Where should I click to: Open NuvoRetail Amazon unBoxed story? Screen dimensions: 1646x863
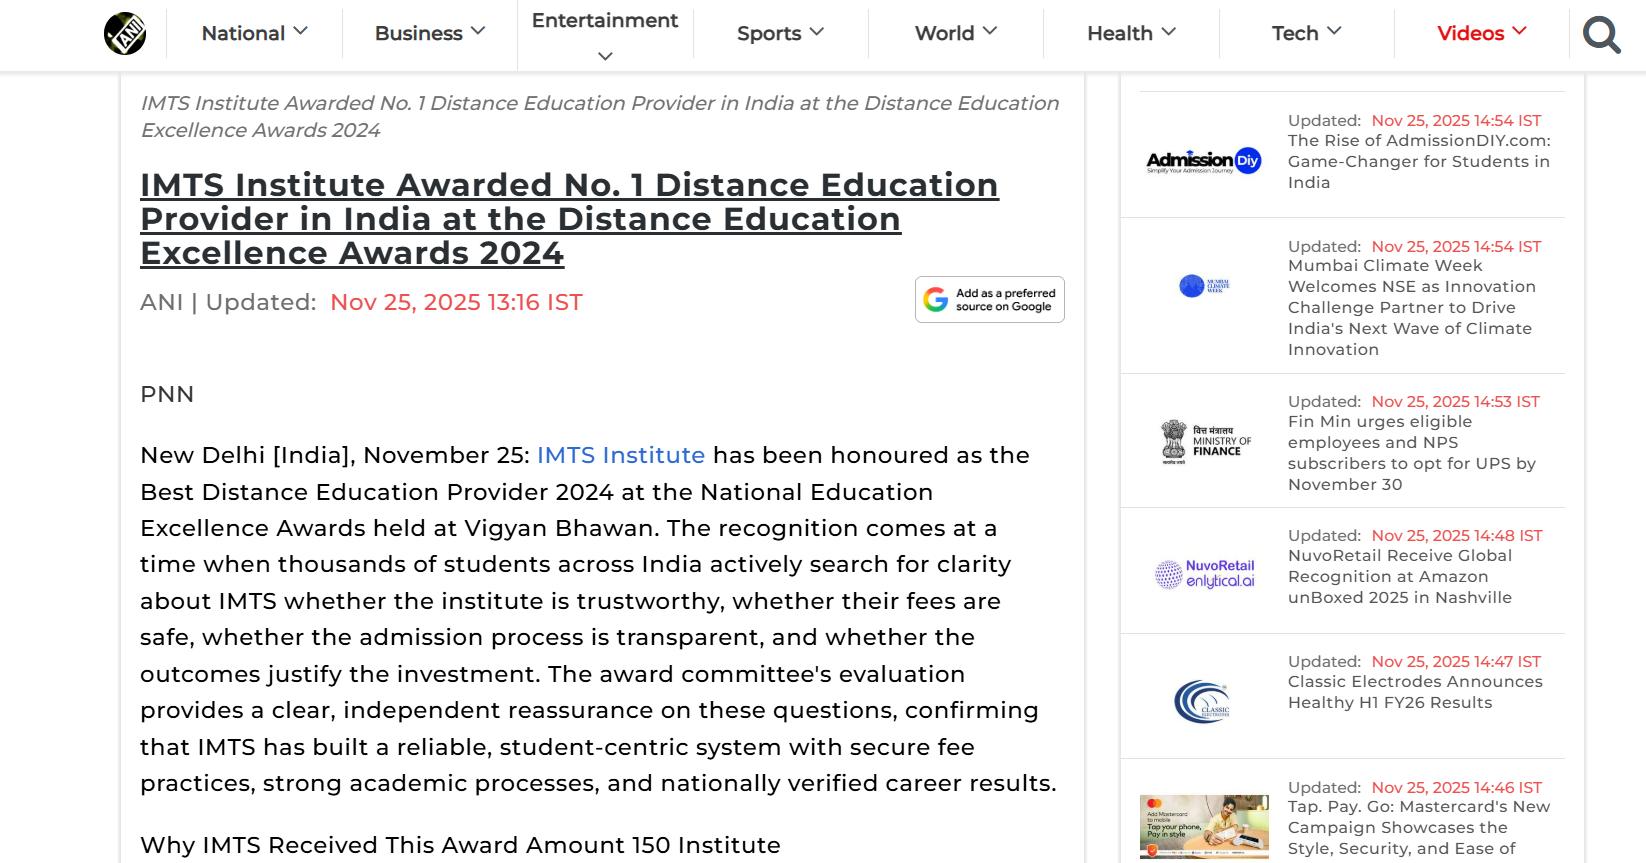1400,576
